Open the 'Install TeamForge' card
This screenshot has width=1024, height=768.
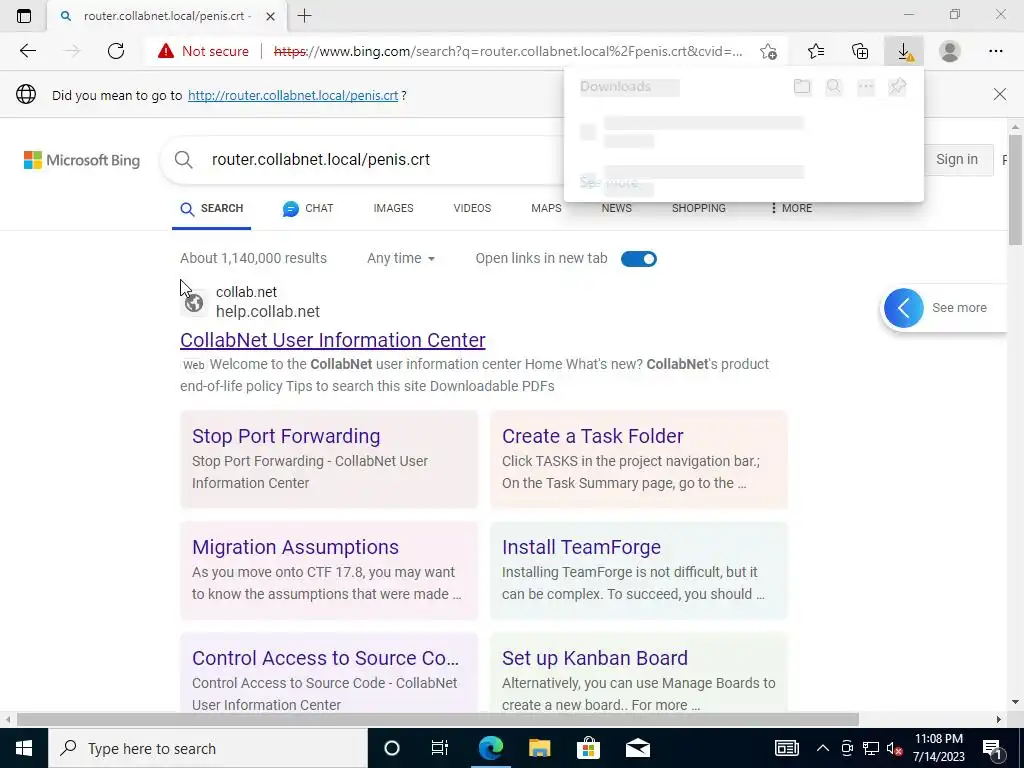pyautogui.click(x=639, y=570)
